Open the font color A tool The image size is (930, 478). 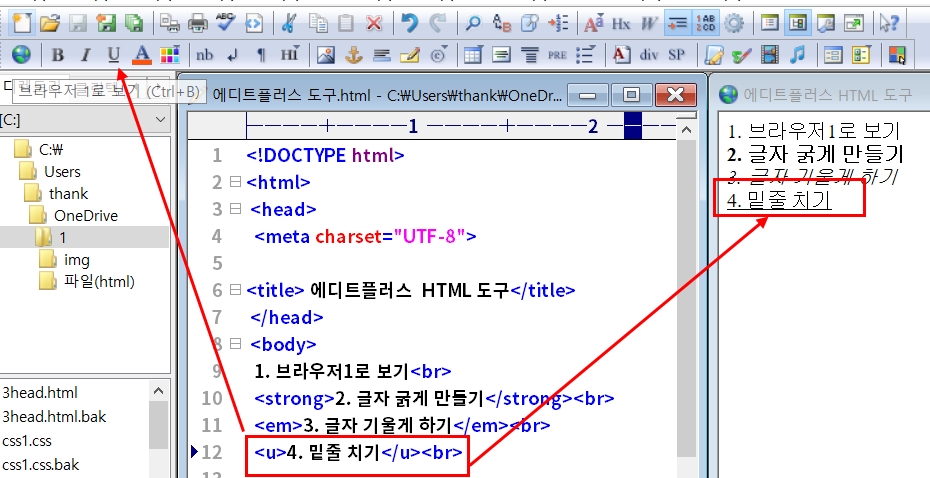click(141, 55)
